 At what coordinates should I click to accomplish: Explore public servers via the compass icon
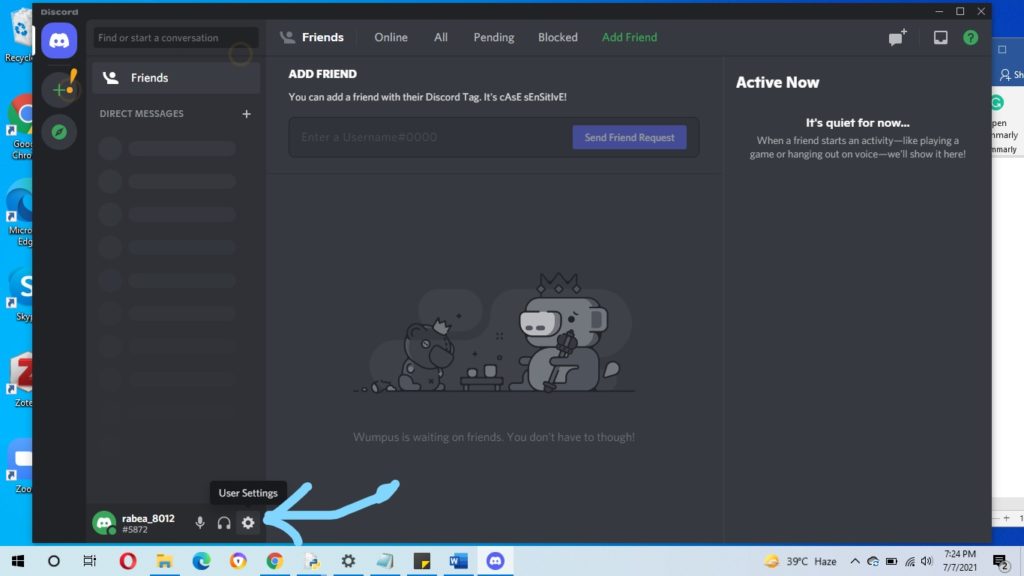pyautogui.click(x=59, y=132)
